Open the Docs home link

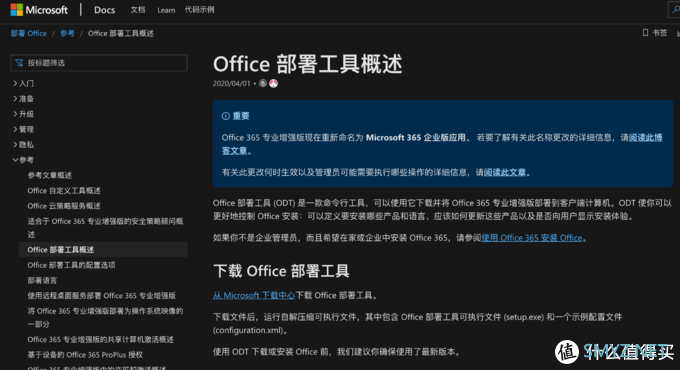[x=105, y=10]
